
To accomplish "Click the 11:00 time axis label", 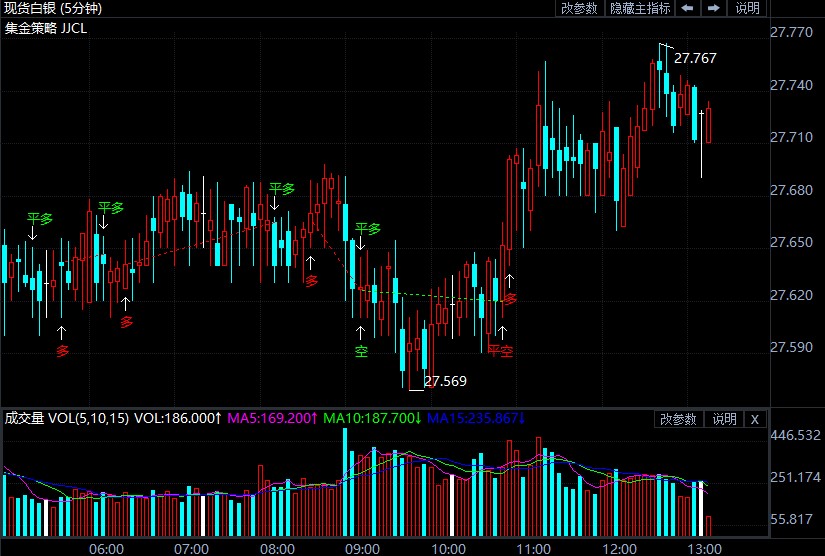I will point(534,549).
